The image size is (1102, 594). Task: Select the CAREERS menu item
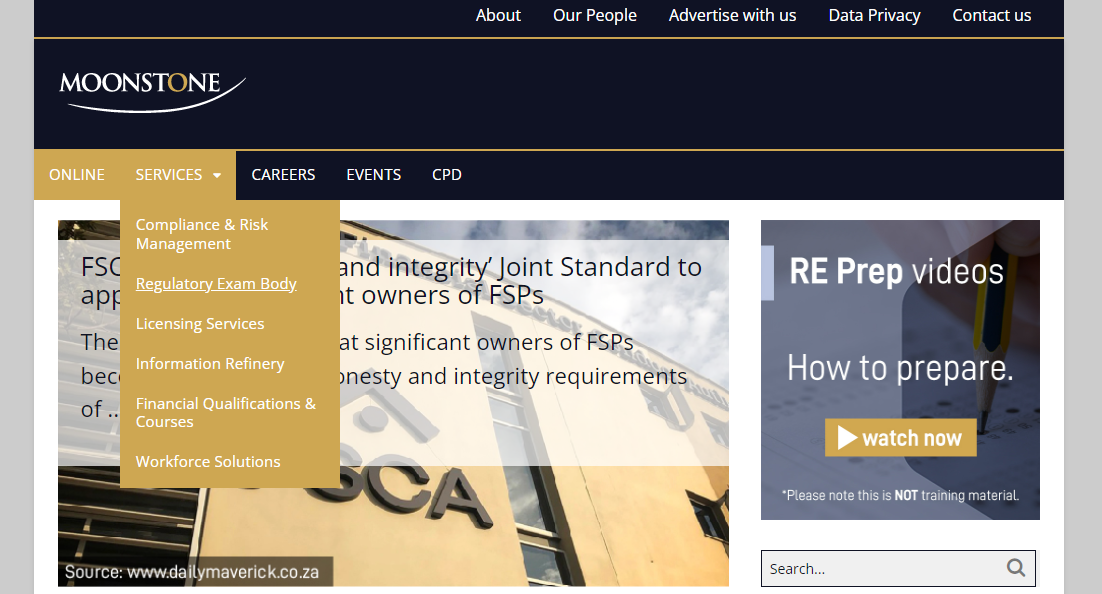pos(283,174)
